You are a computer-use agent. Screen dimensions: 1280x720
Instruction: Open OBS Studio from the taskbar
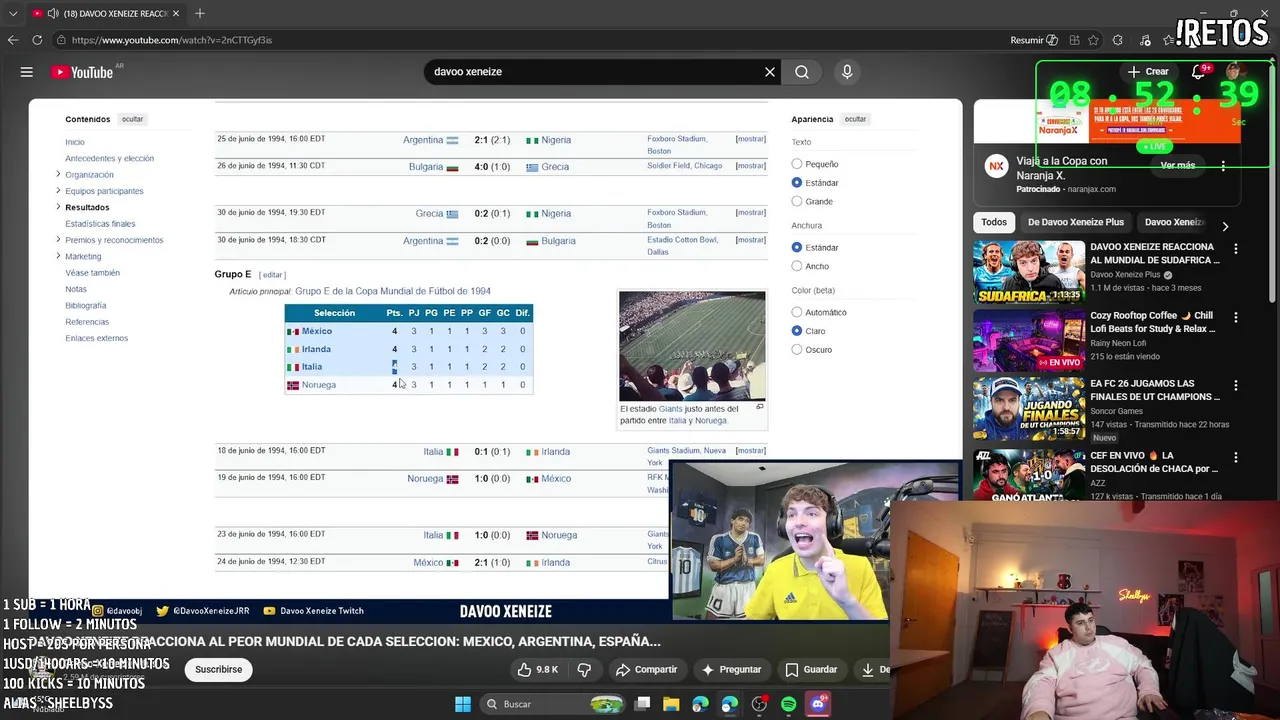(759, 704)
